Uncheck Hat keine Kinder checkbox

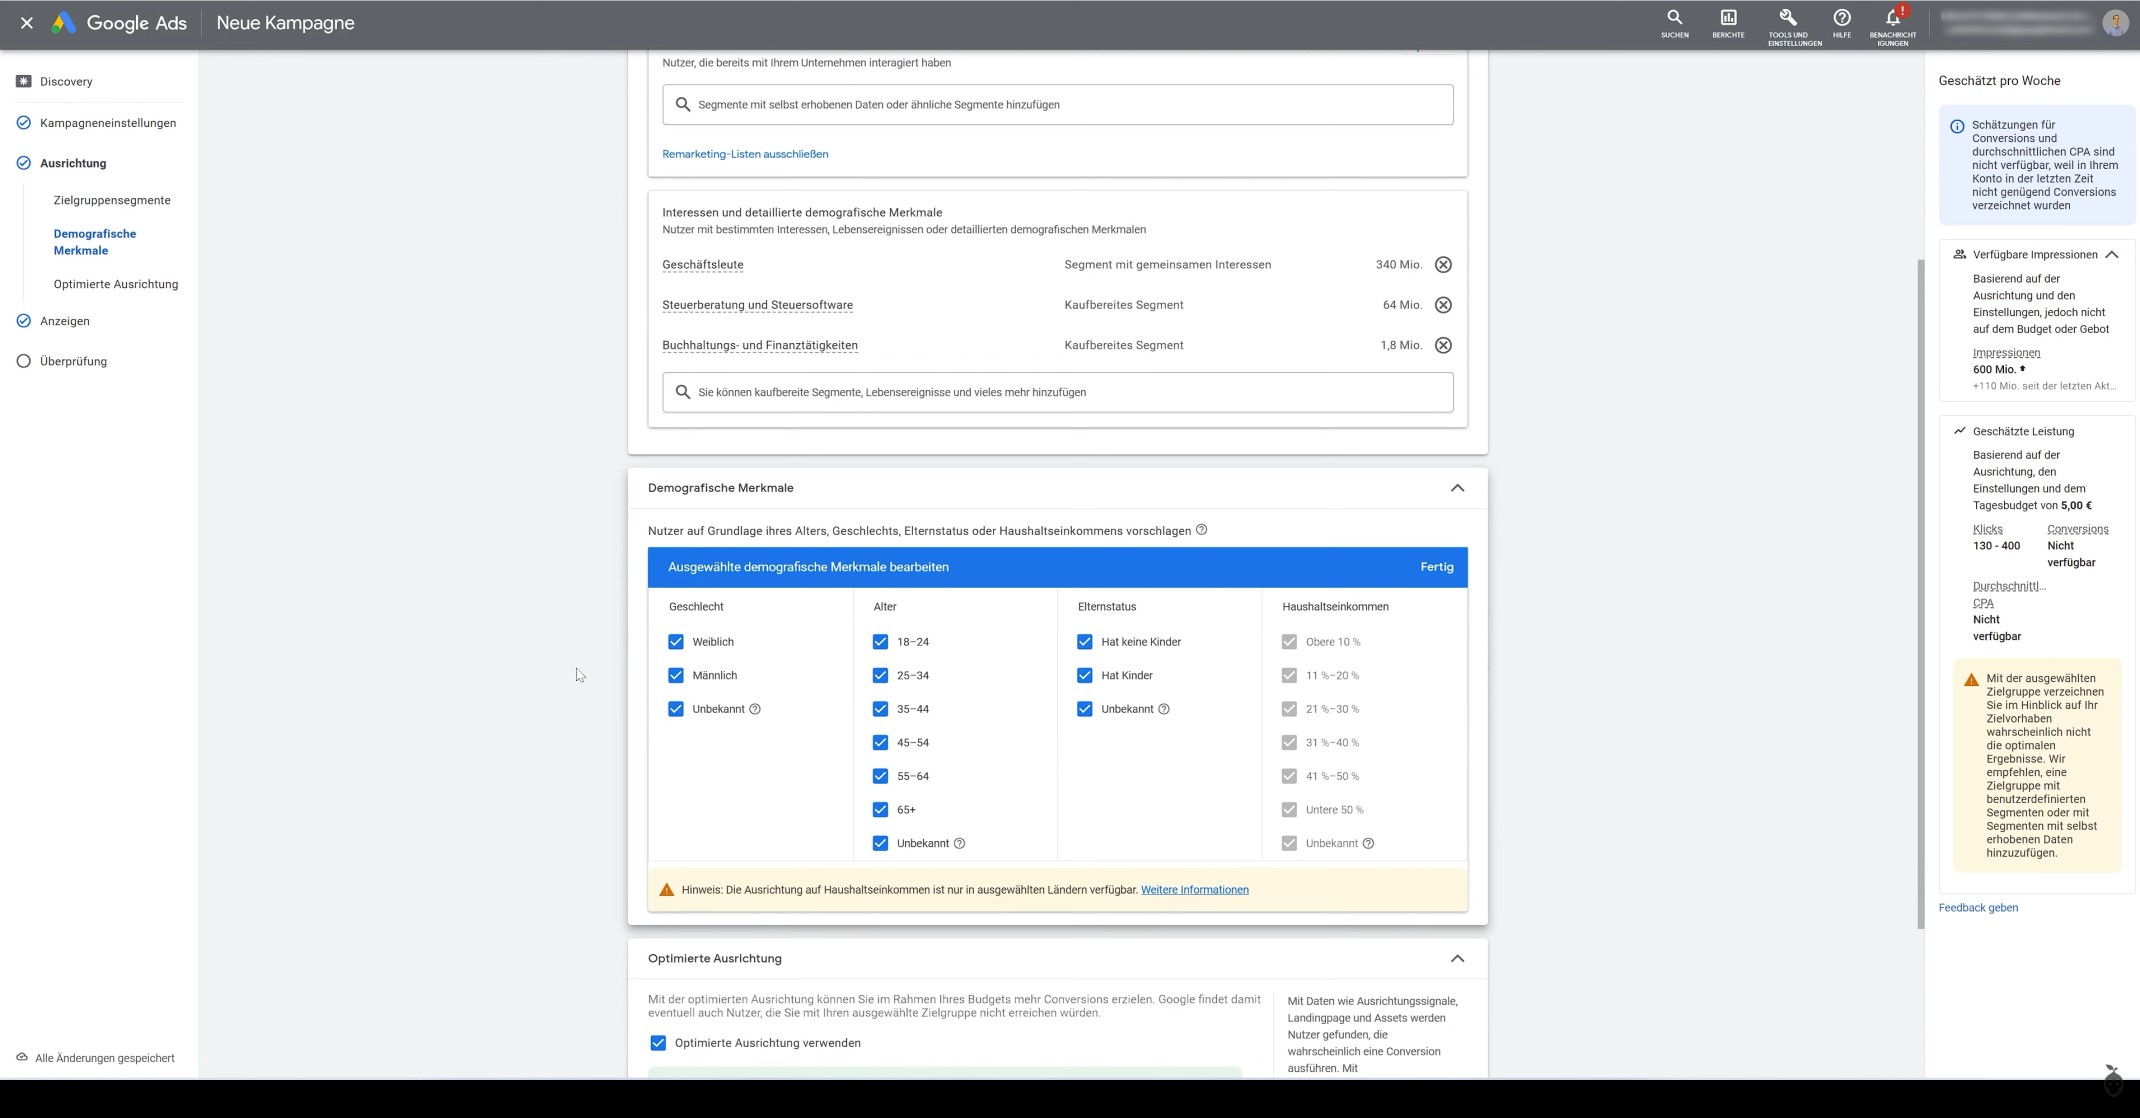[1085, 642]
